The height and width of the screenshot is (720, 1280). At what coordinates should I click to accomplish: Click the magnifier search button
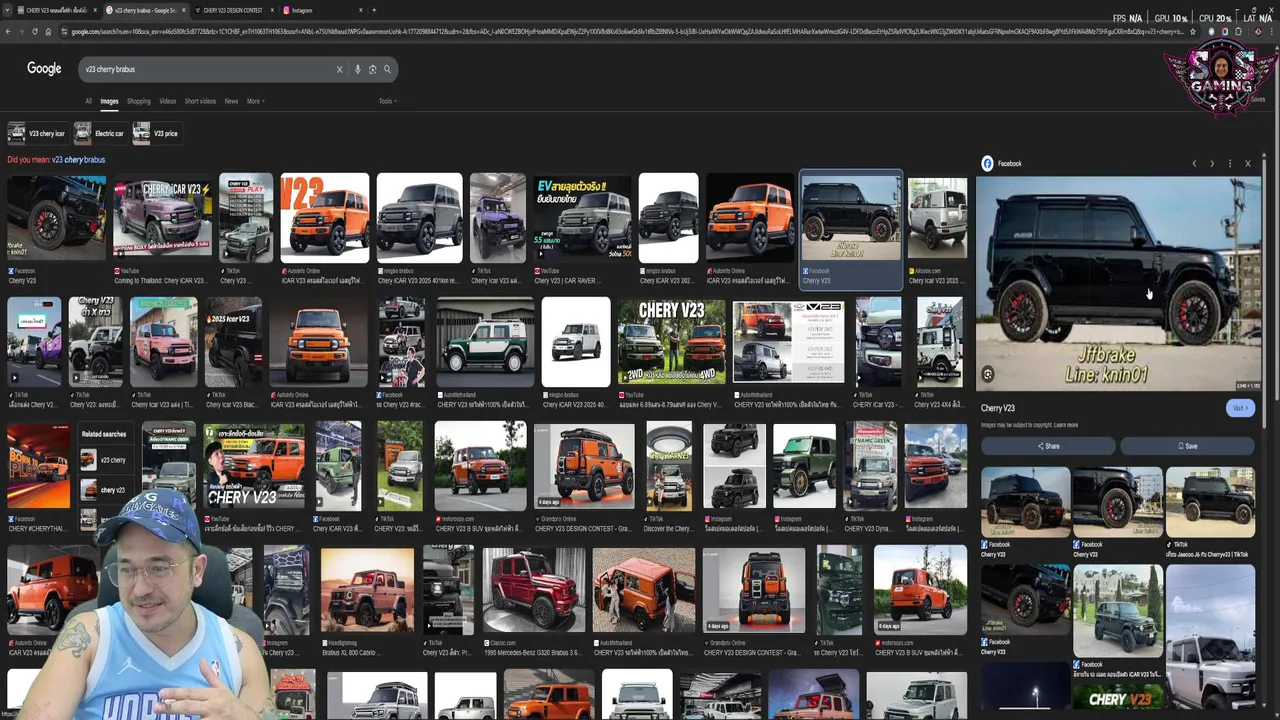387,69
